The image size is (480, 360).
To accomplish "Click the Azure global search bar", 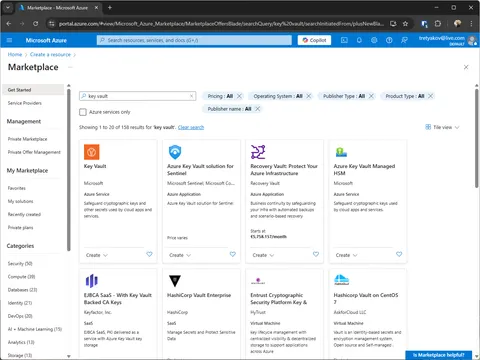I will click(194, 40).
